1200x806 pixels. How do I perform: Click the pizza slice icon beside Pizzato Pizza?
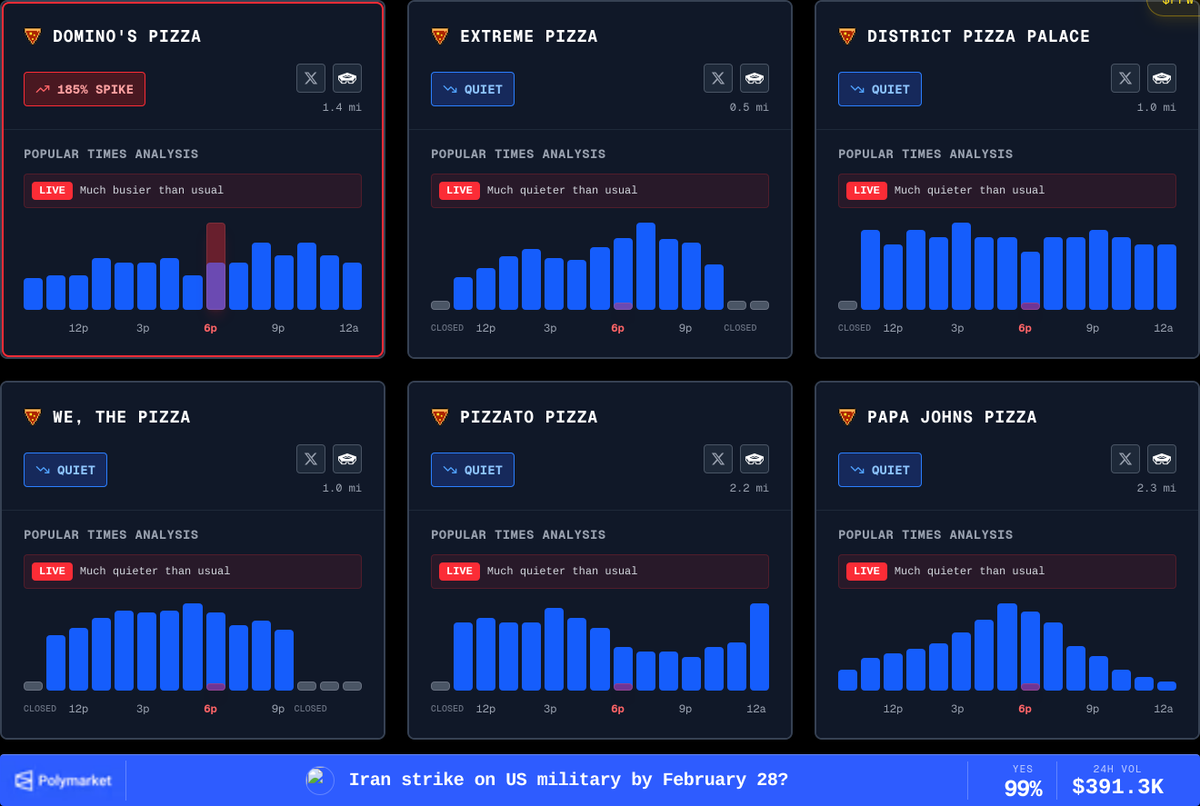point(440,417)
